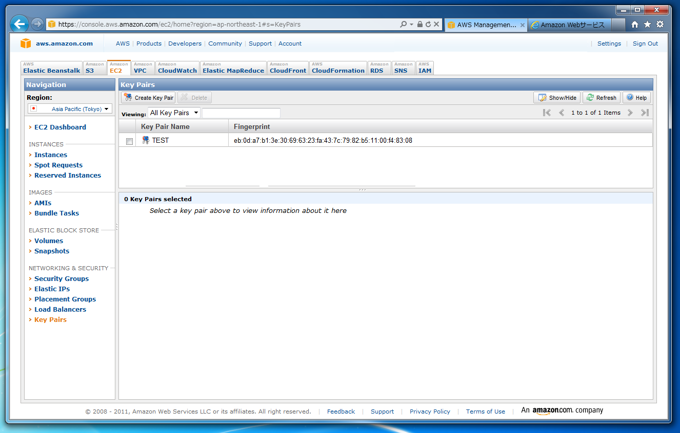The image size is (680, 433).
Task: Jump to last page of key pairs
Action: click(x=645, y=113)
